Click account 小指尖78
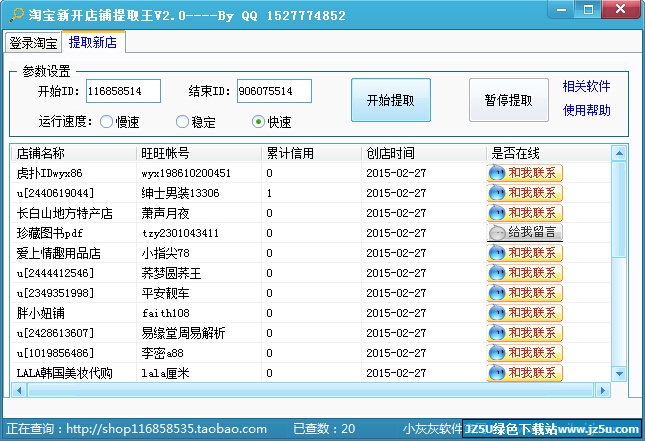 [x=165, y=253]
